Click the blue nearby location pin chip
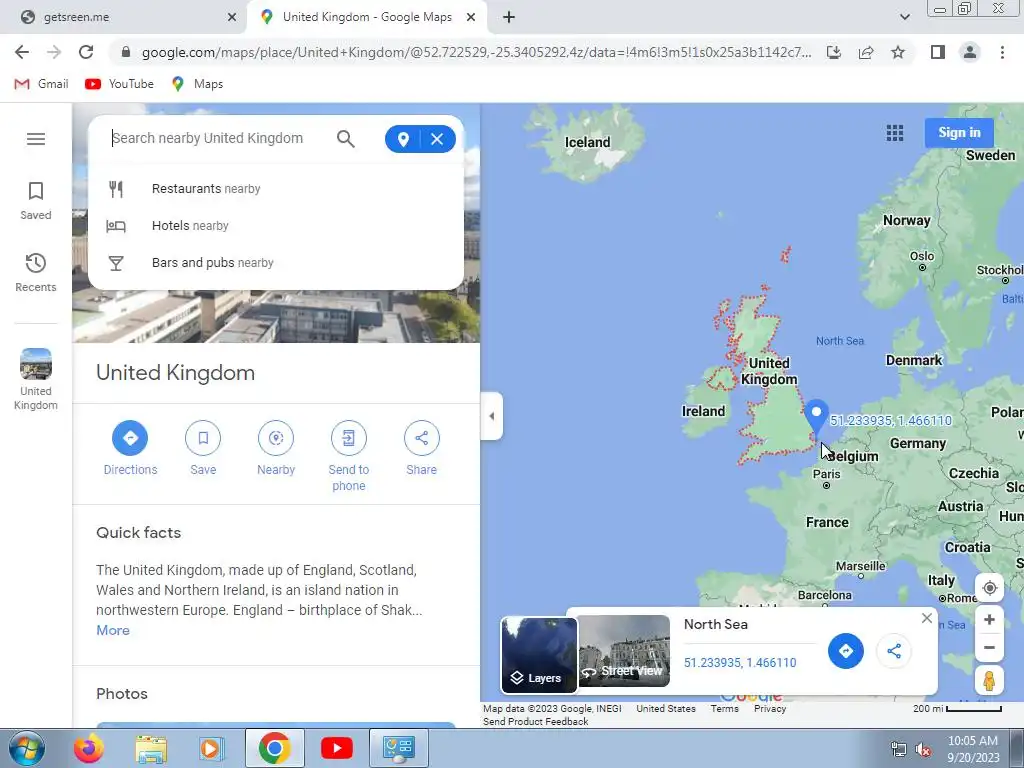 403,139
